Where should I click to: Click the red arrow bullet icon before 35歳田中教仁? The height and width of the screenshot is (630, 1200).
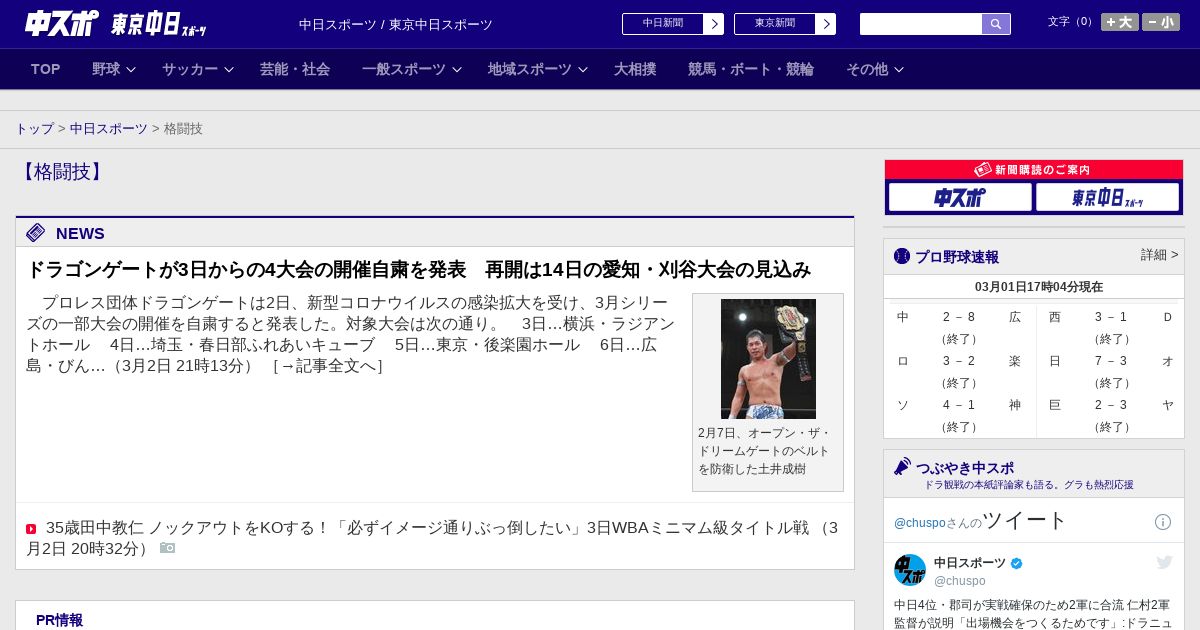[x=31, y=529]
